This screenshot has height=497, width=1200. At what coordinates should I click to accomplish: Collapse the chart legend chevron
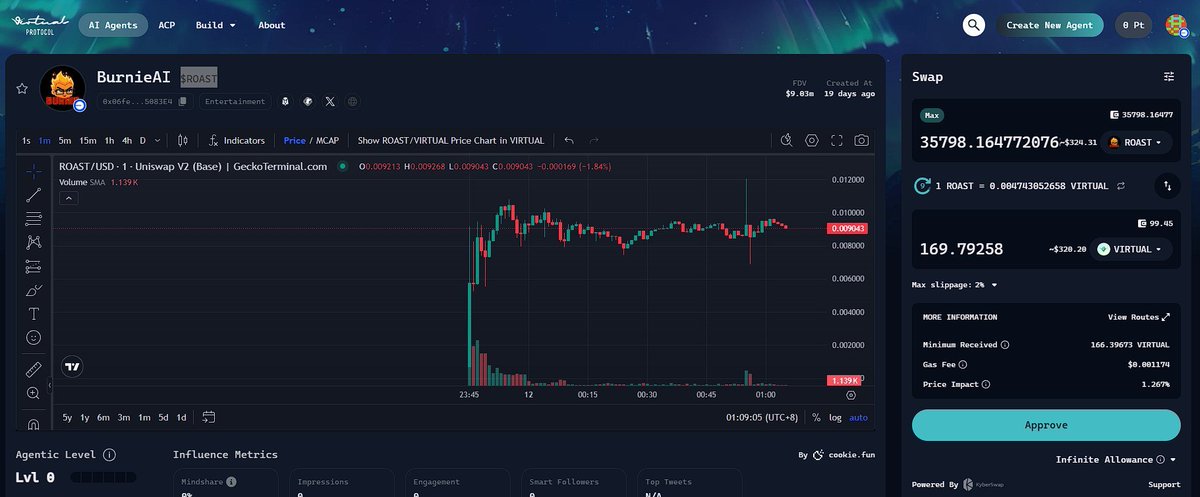pyautogui.click(x=69, y=198)
